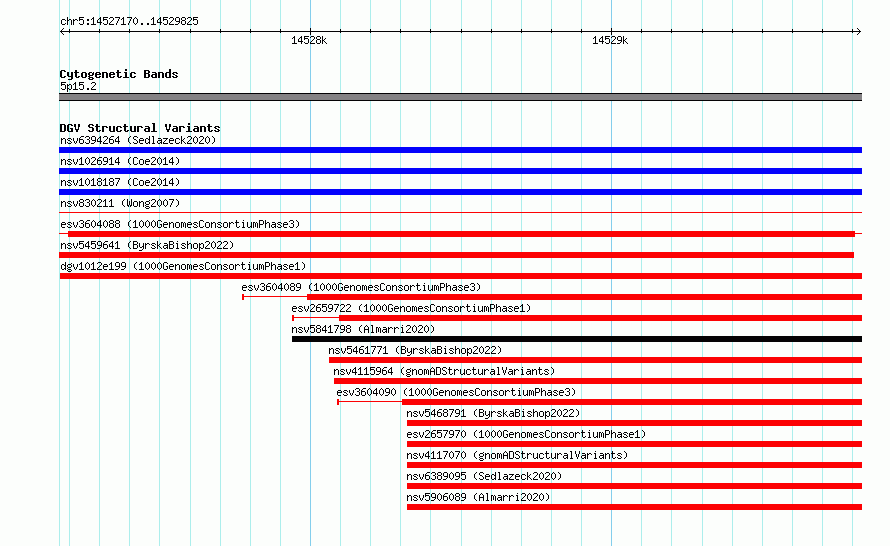Open variant nsv5841798 (Almarri2020) label
Image resolution: width=890 pixels, height=546 pixels.
coord(363,329)
